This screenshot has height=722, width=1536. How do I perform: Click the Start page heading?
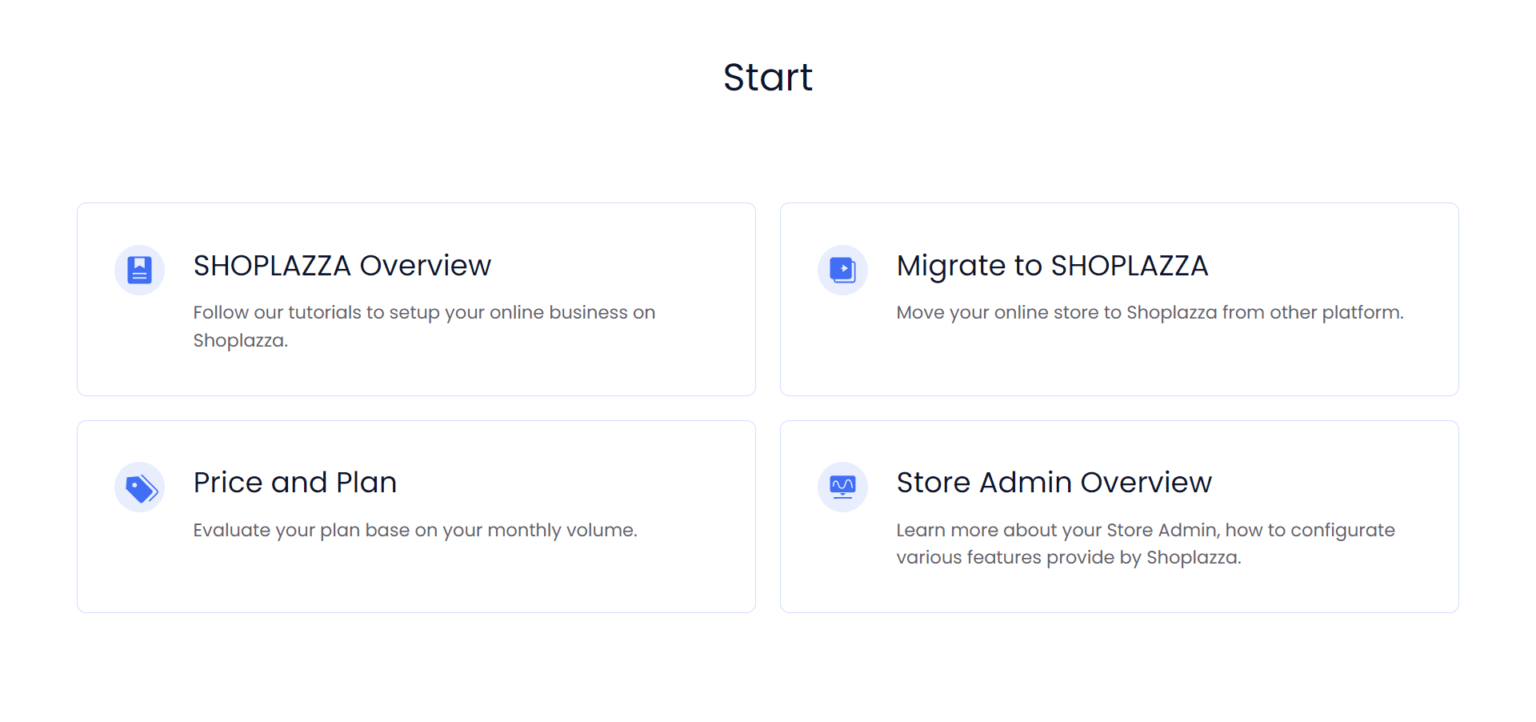tap(767, 77)
